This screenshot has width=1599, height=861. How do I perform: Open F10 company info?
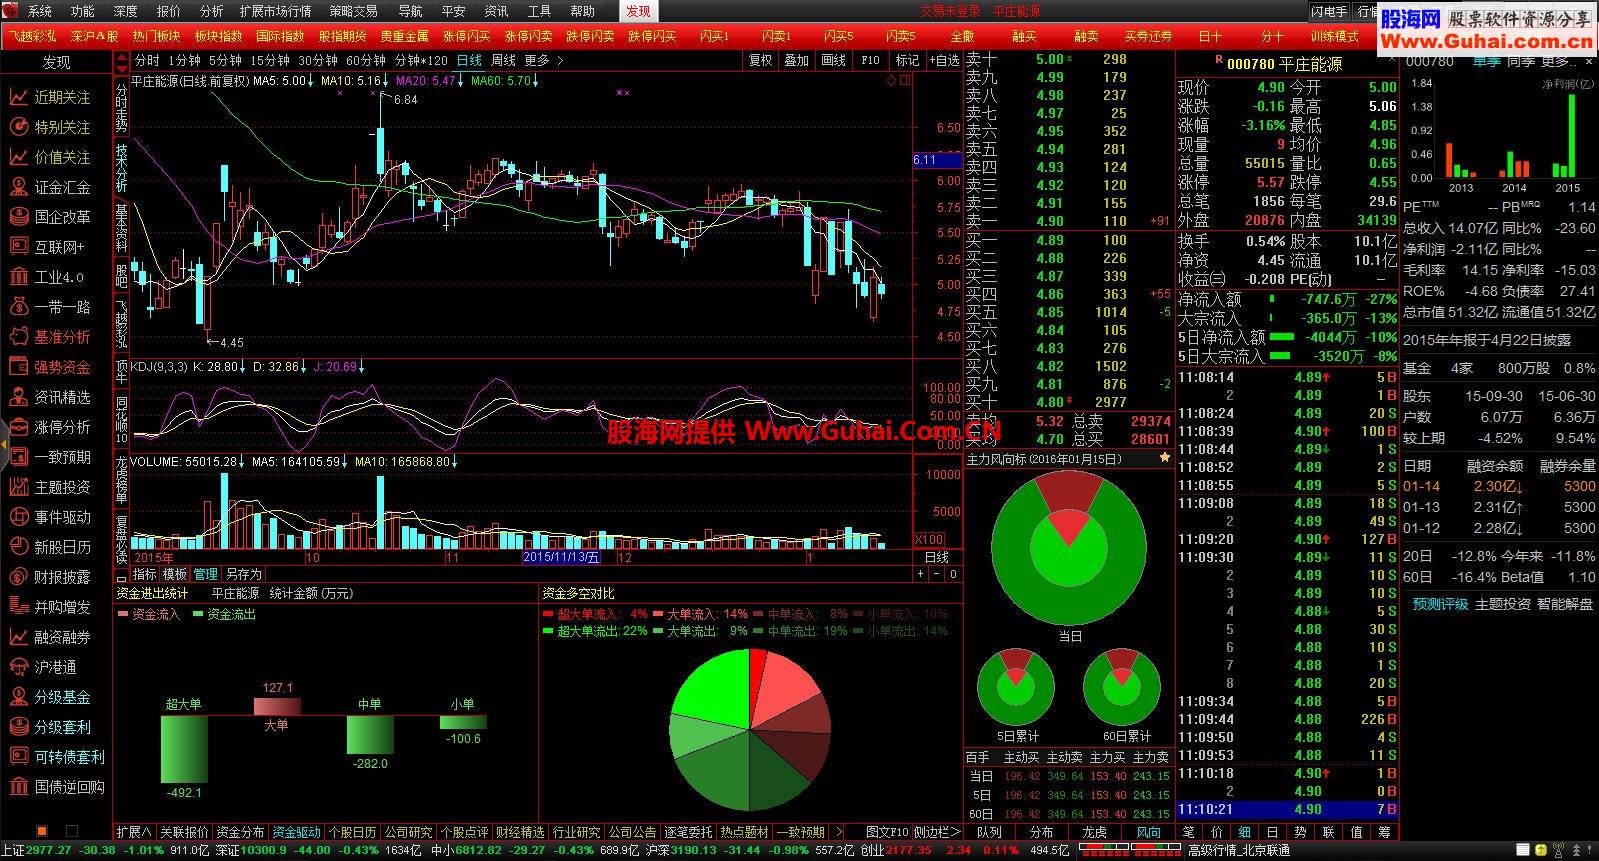click(x=871, y=60)
